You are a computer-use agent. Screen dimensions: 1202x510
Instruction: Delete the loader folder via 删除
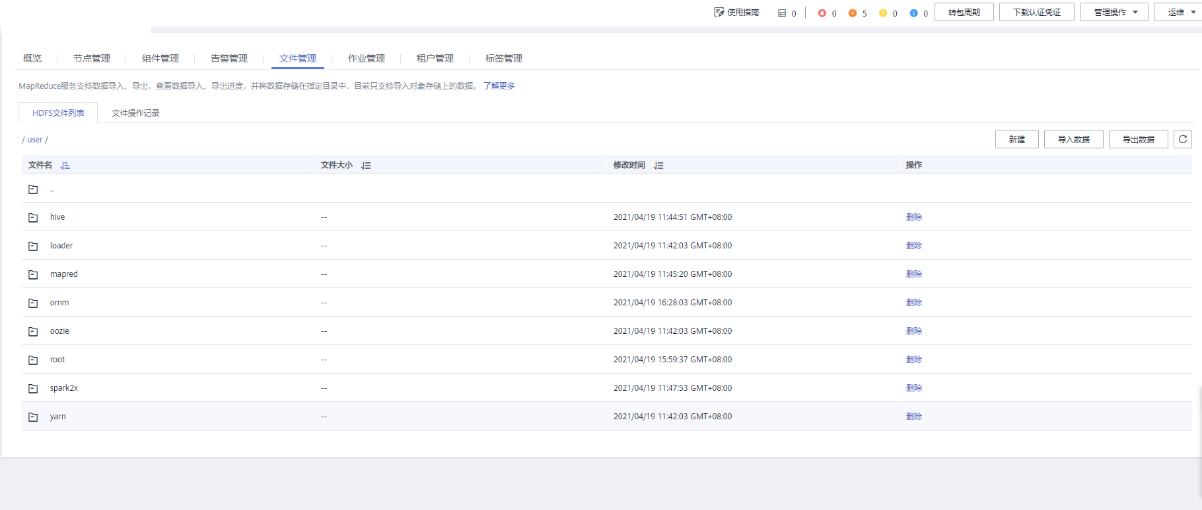(x=914, y=245)
